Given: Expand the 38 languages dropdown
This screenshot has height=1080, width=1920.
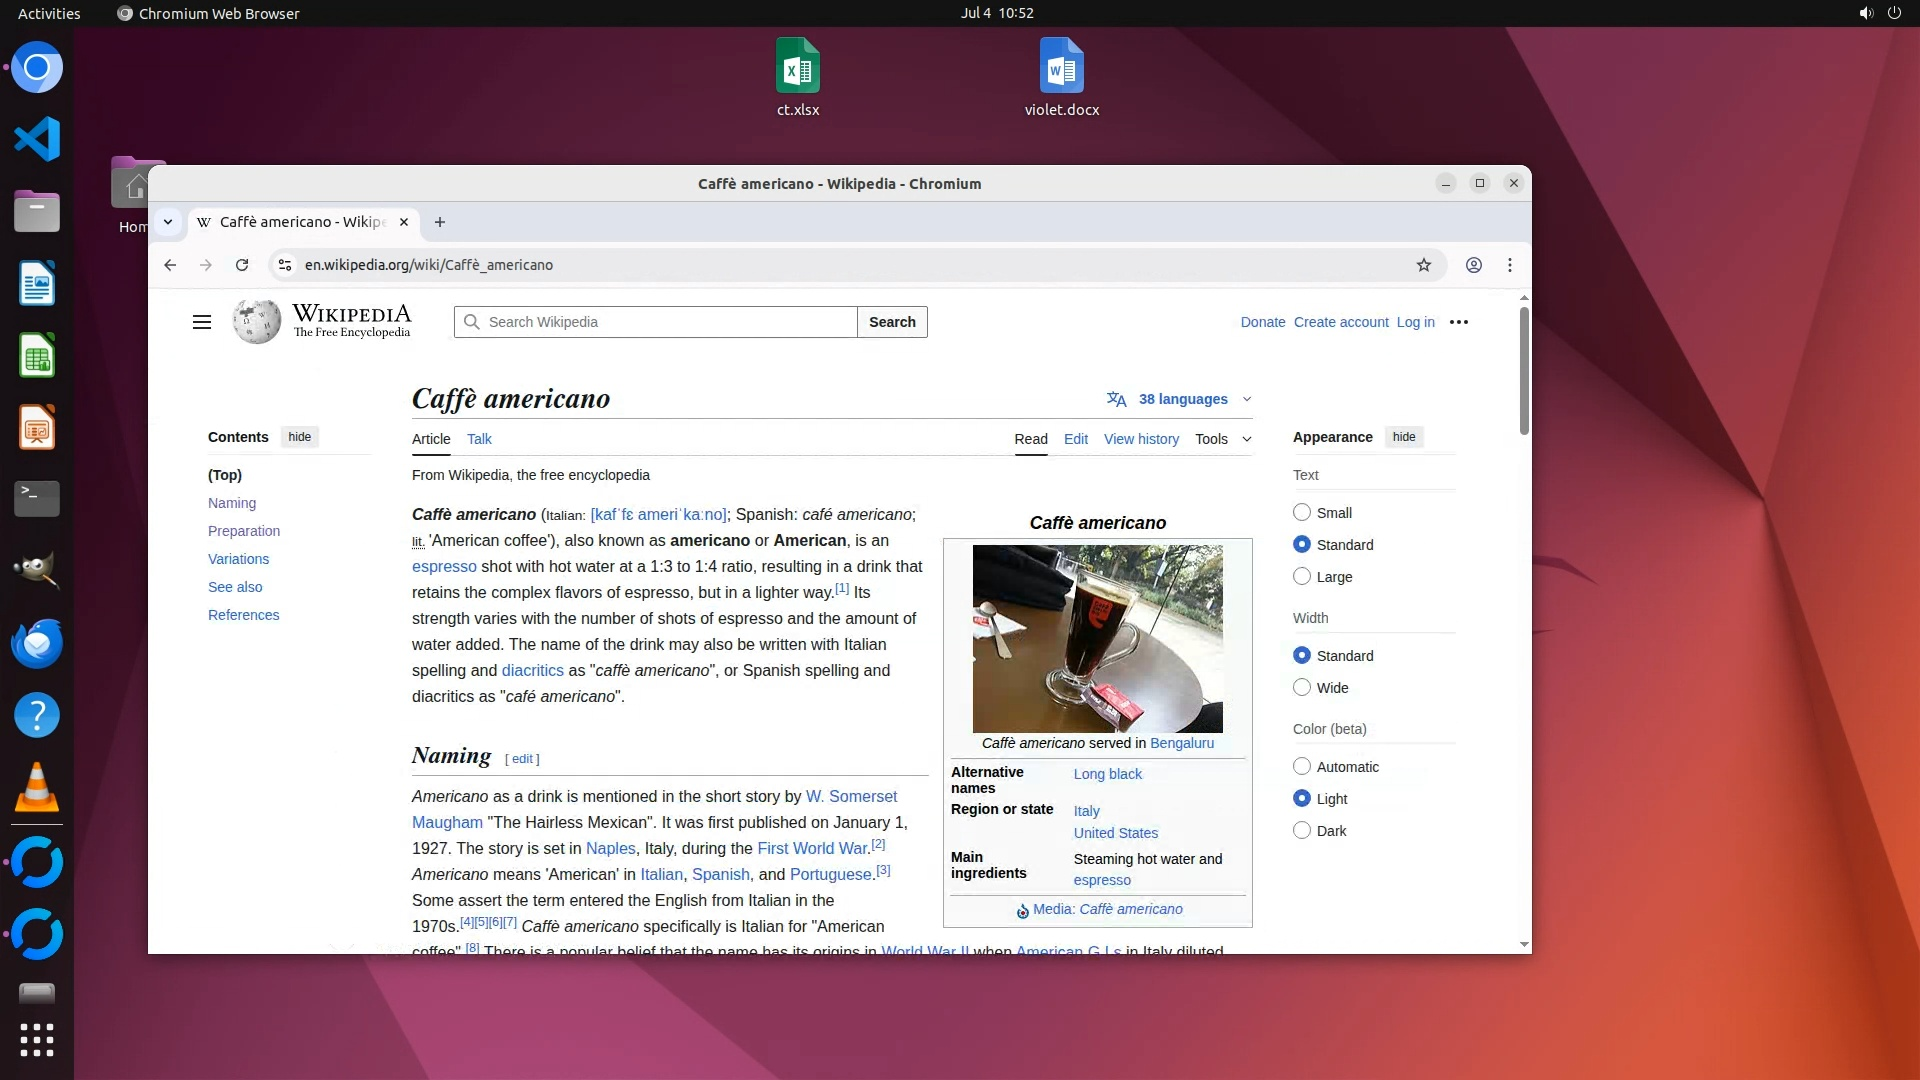Looking at the screenshot, I should click(1182, 399).
